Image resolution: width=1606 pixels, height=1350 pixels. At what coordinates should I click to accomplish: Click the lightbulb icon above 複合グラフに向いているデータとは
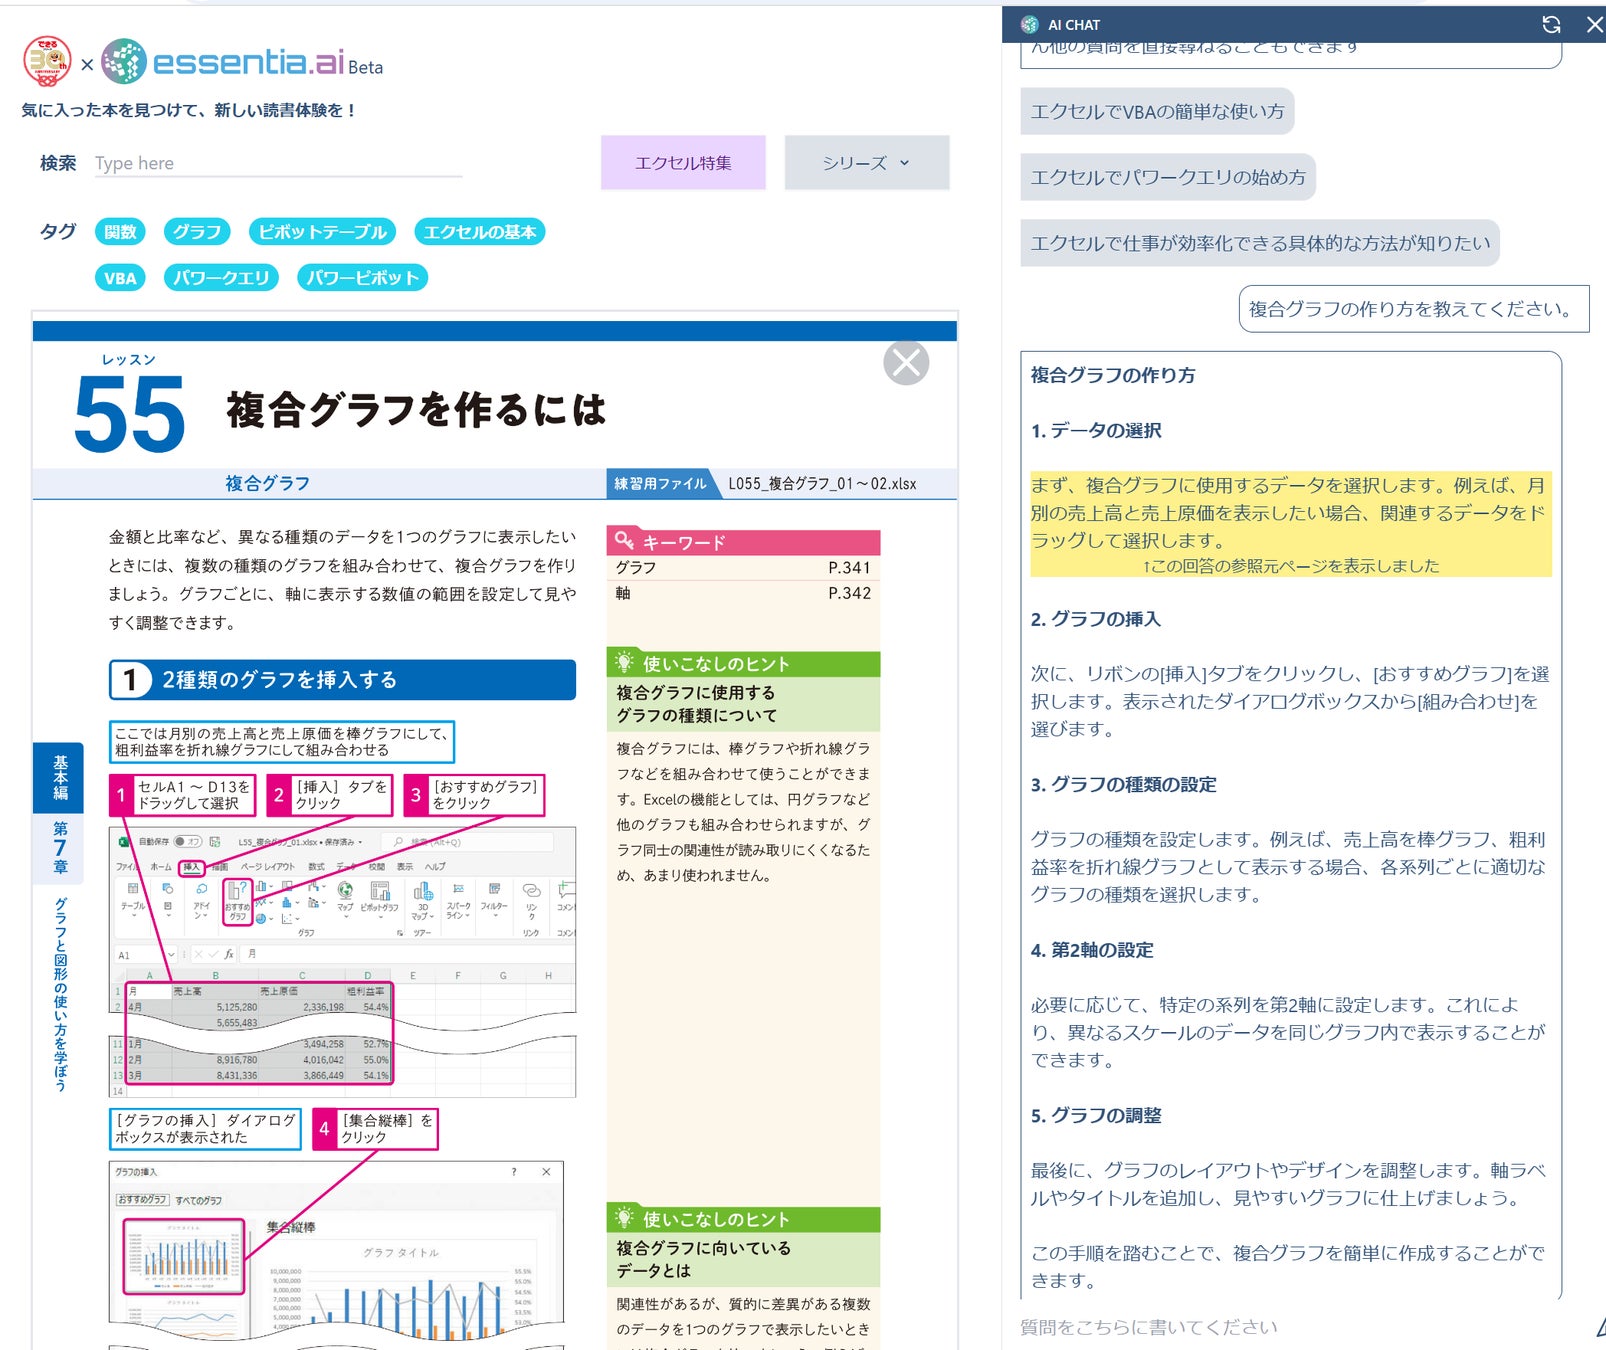tap(625, 1218)
